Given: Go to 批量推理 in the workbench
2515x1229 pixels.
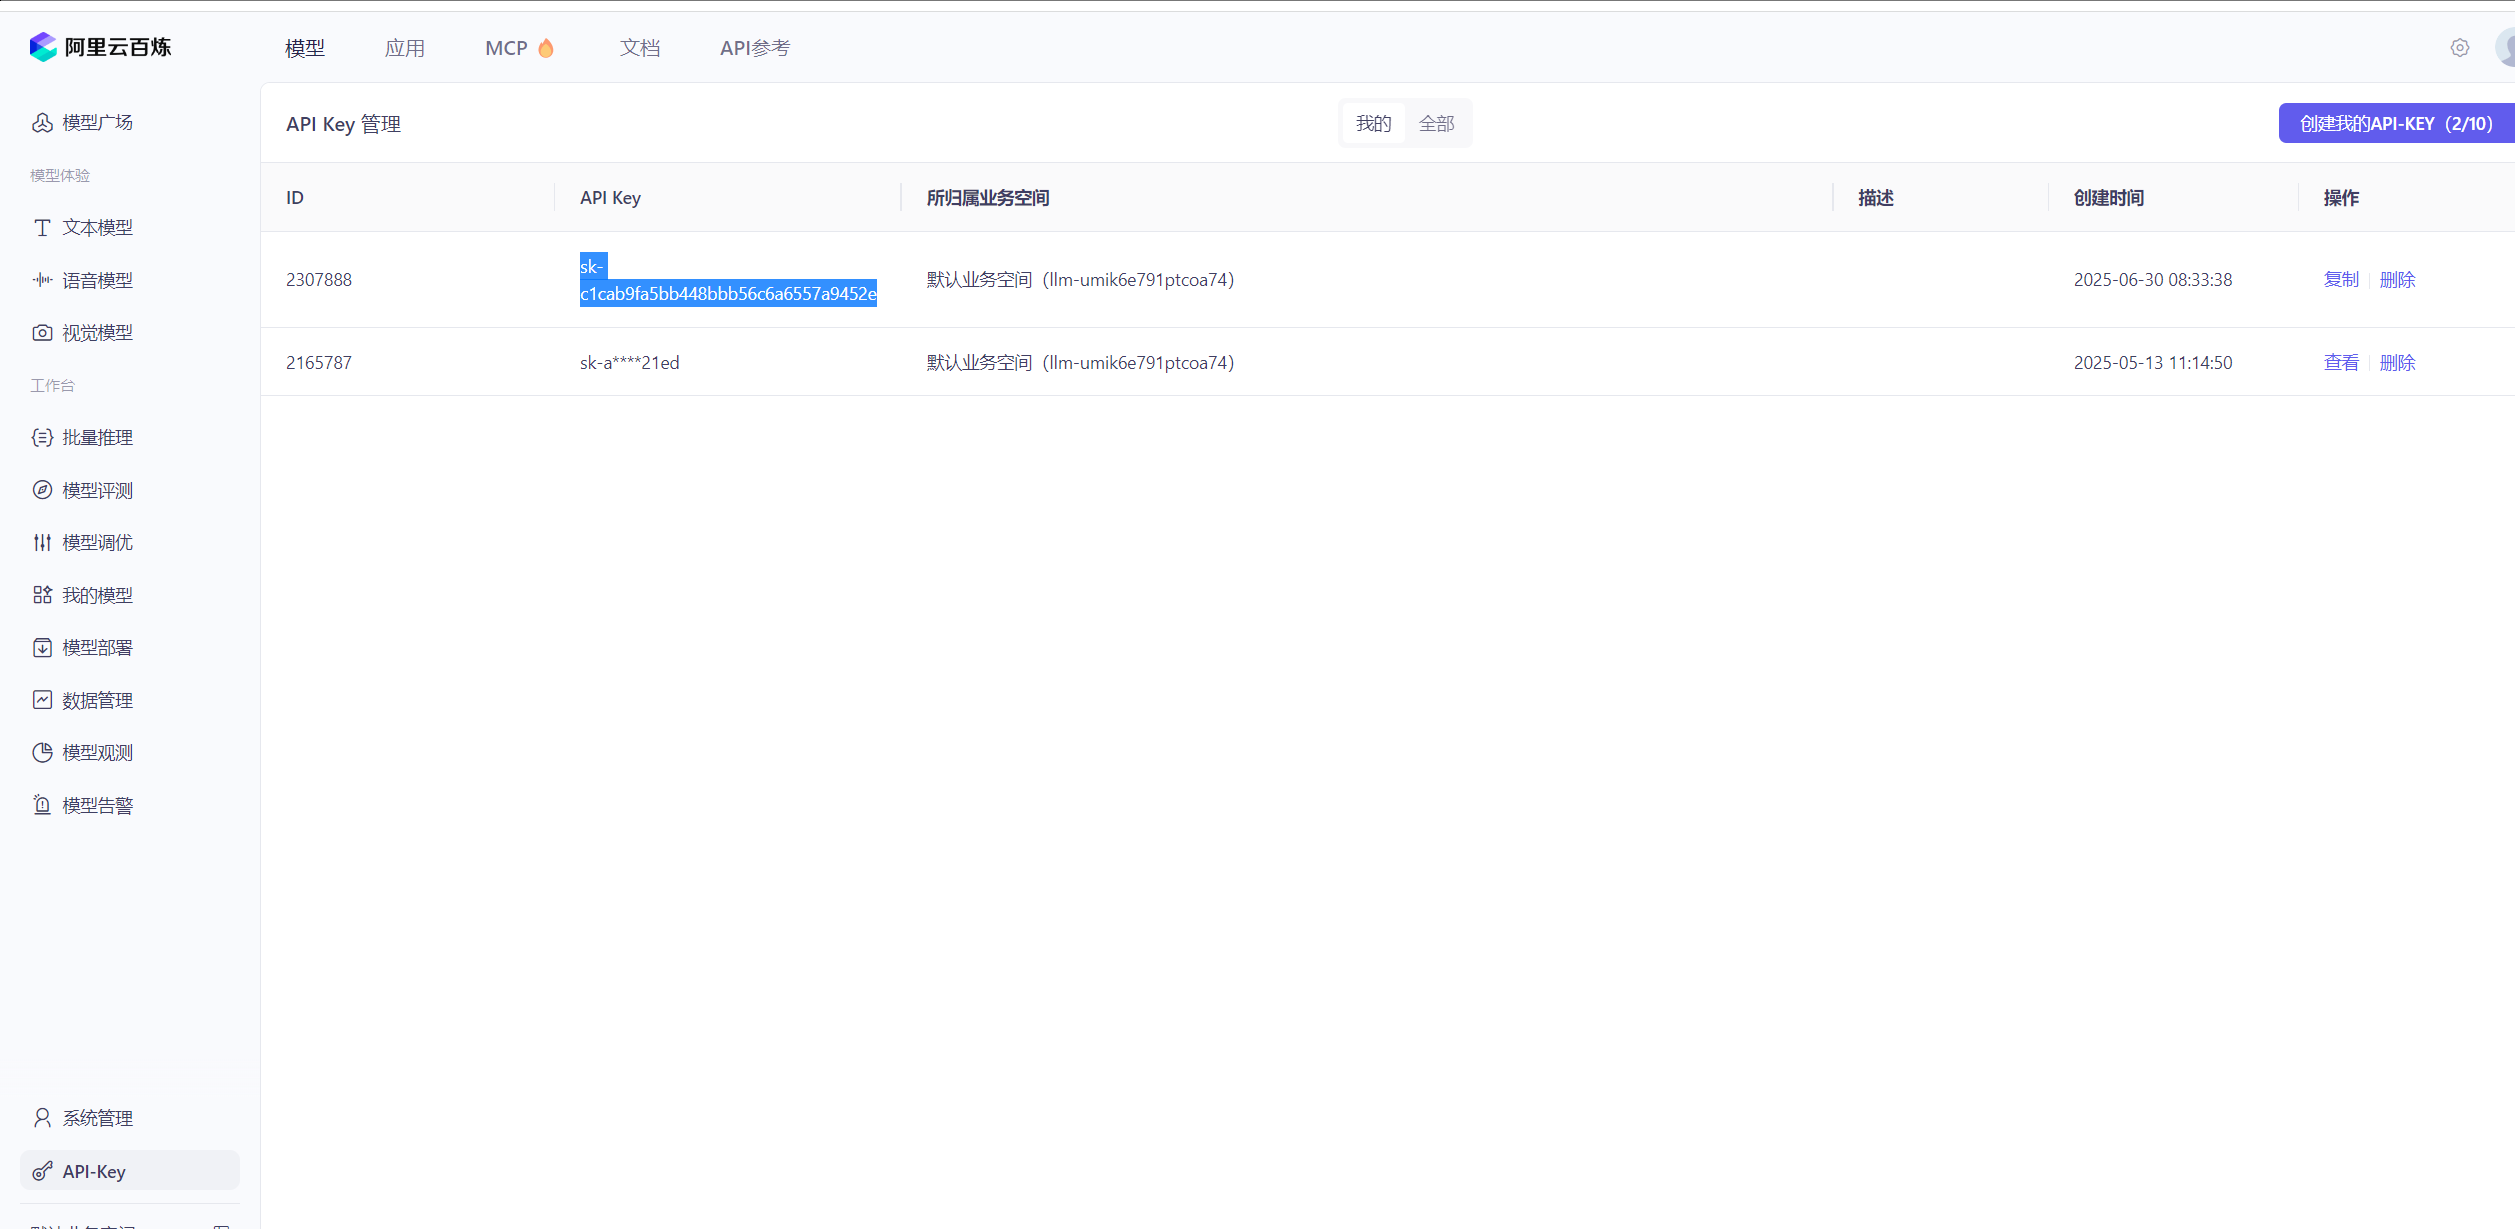Looking at the screenshot, I should [96, 437].
